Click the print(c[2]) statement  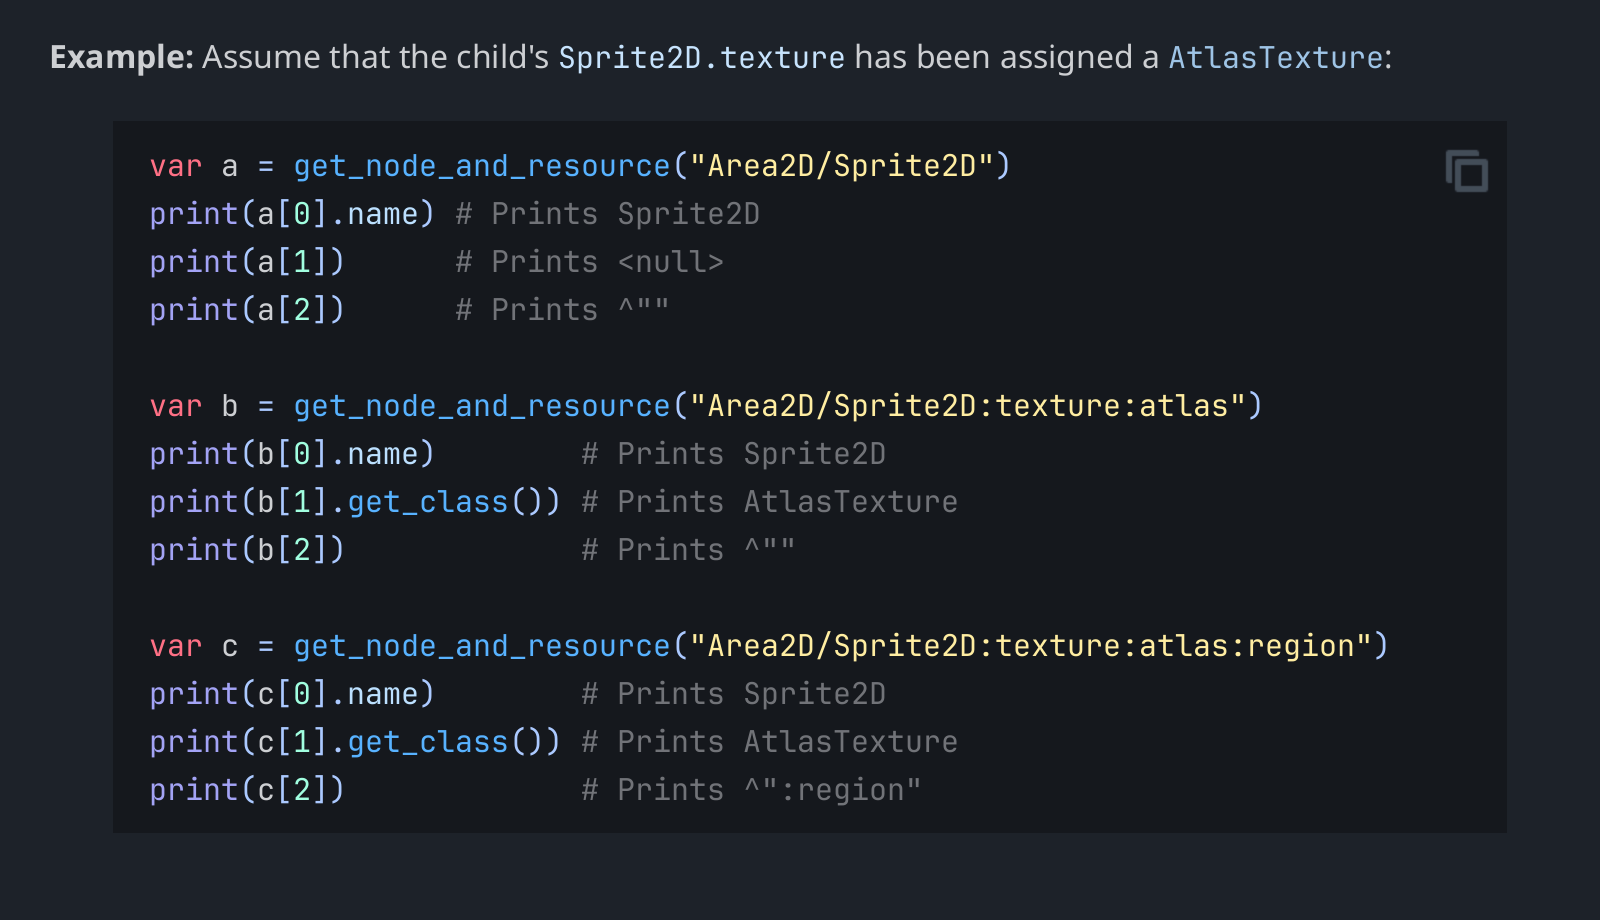246,790
